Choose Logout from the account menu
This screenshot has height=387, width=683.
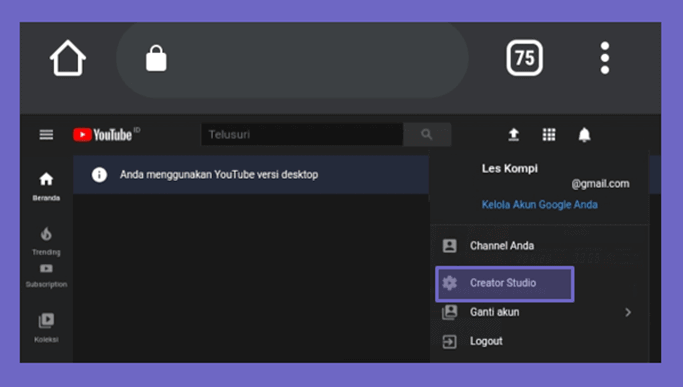point(539,341)
